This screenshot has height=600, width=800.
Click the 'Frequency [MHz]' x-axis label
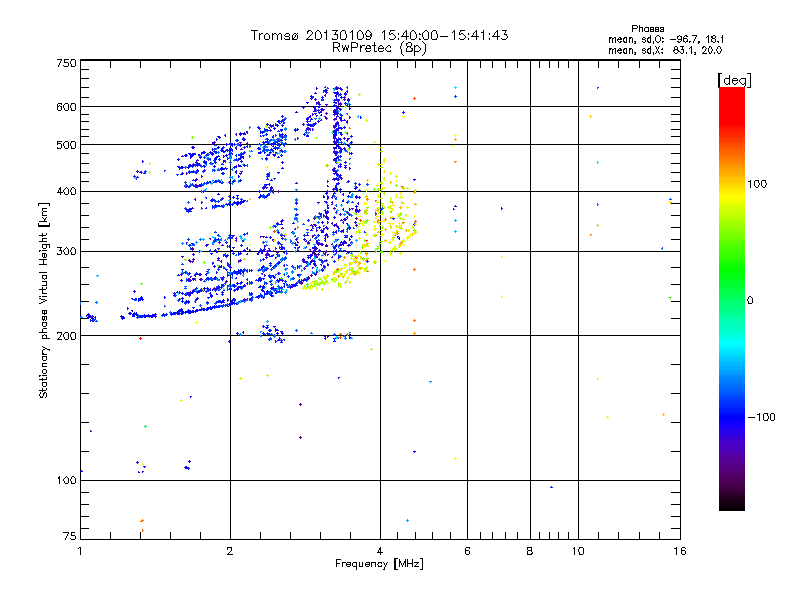tap(379, 564)
